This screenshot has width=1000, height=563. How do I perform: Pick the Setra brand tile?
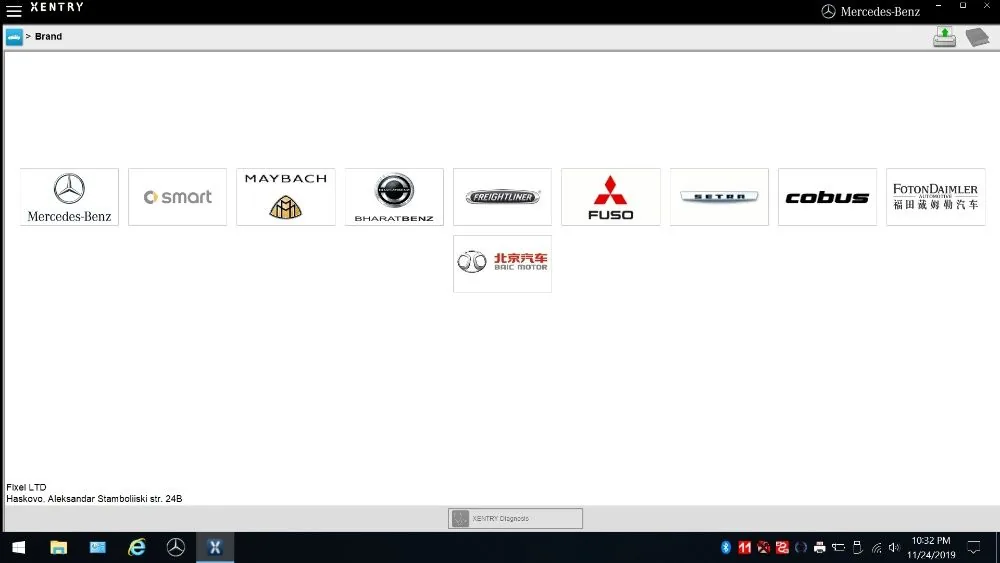[719, 197]
